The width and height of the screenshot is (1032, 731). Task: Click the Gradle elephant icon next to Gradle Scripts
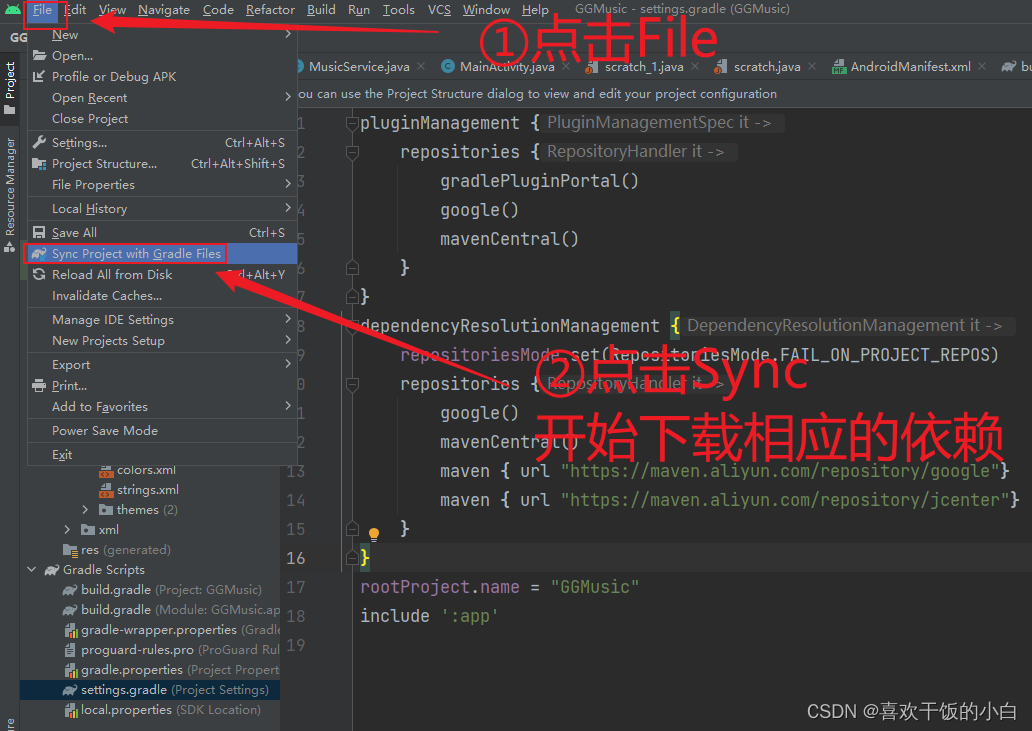tap(52, 569)
